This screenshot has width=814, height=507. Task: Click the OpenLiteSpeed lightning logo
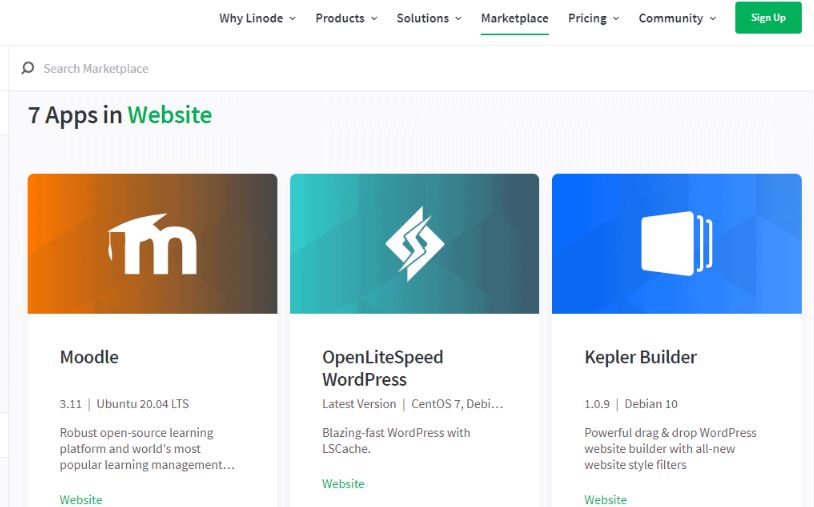pos(414,244)
